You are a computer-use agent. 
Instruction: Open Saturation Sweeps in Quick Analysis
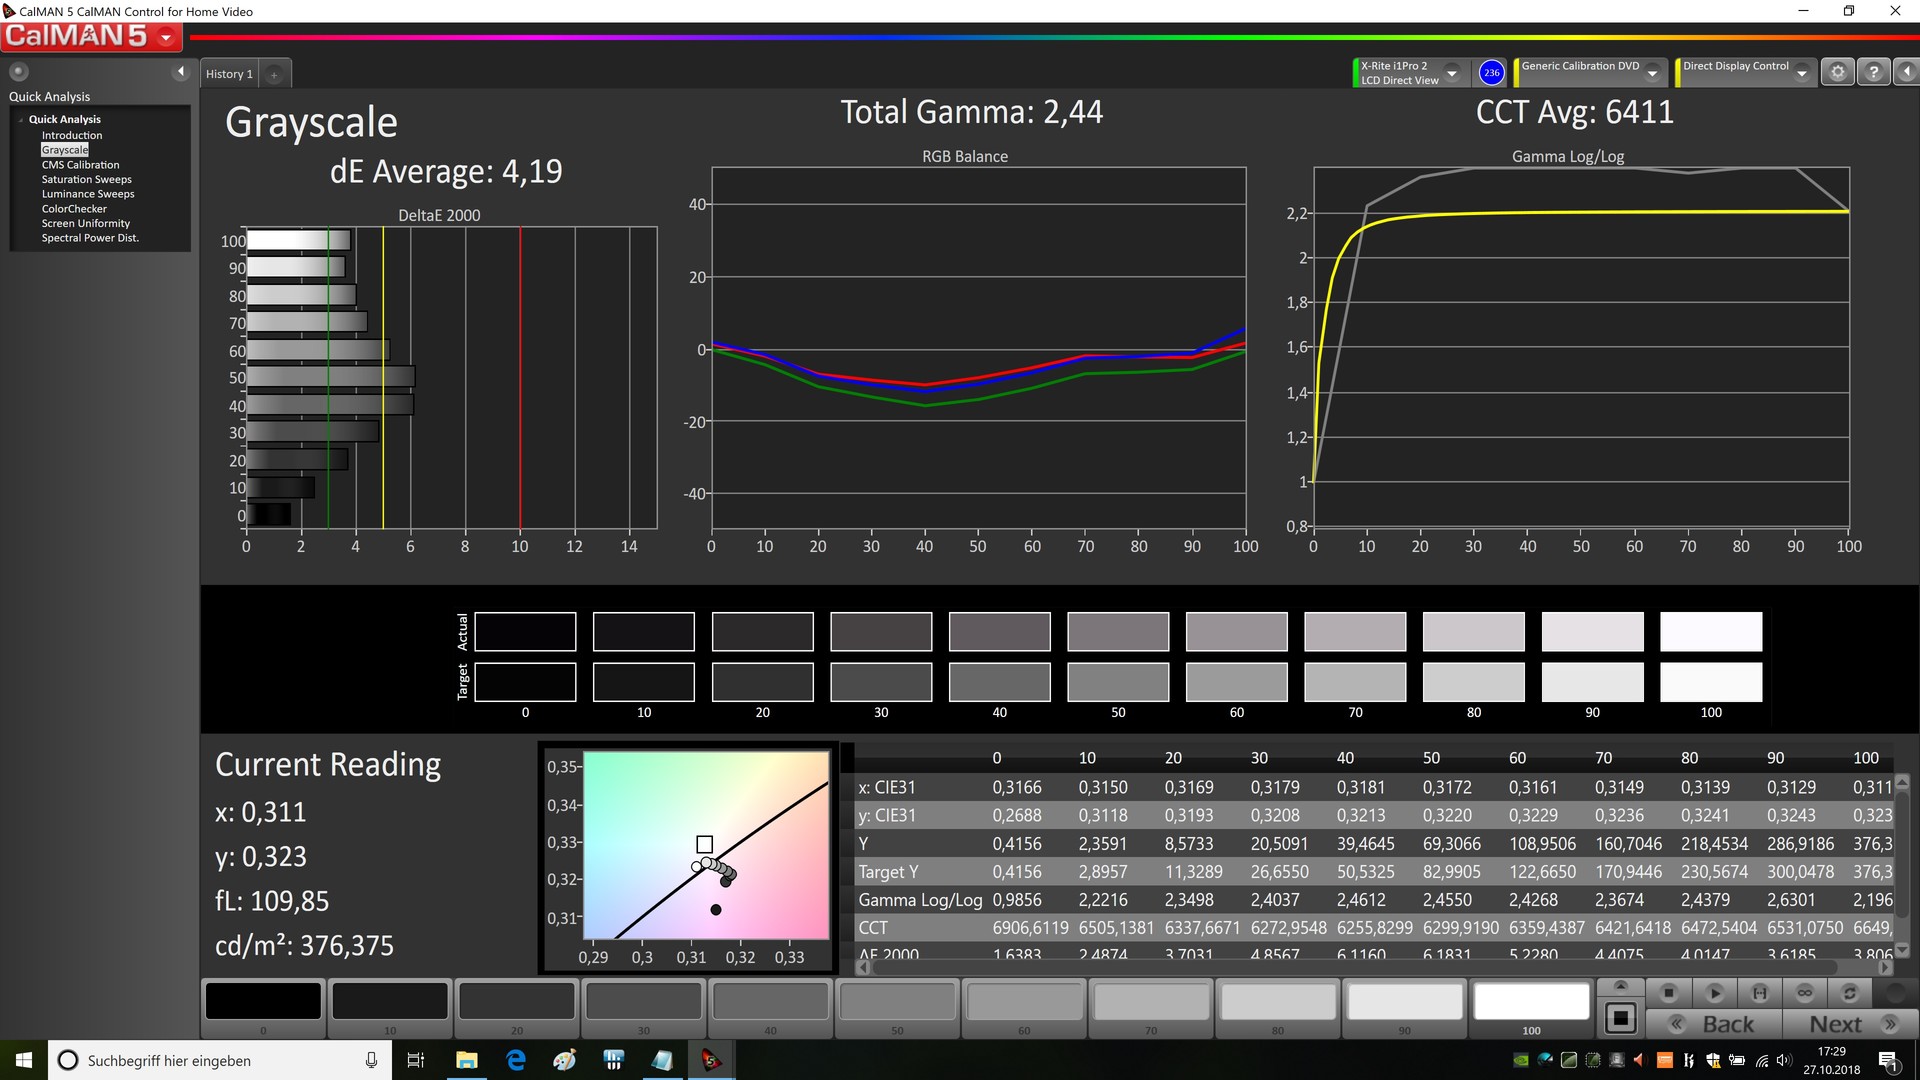pyautogui.click(x=86, y=180)
